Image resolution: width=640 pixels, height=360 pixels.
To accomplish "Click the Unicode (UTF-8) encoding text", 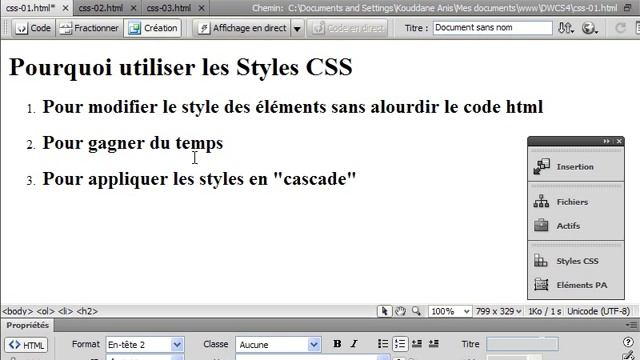I will pyautogui.click(x=598, y=311).
